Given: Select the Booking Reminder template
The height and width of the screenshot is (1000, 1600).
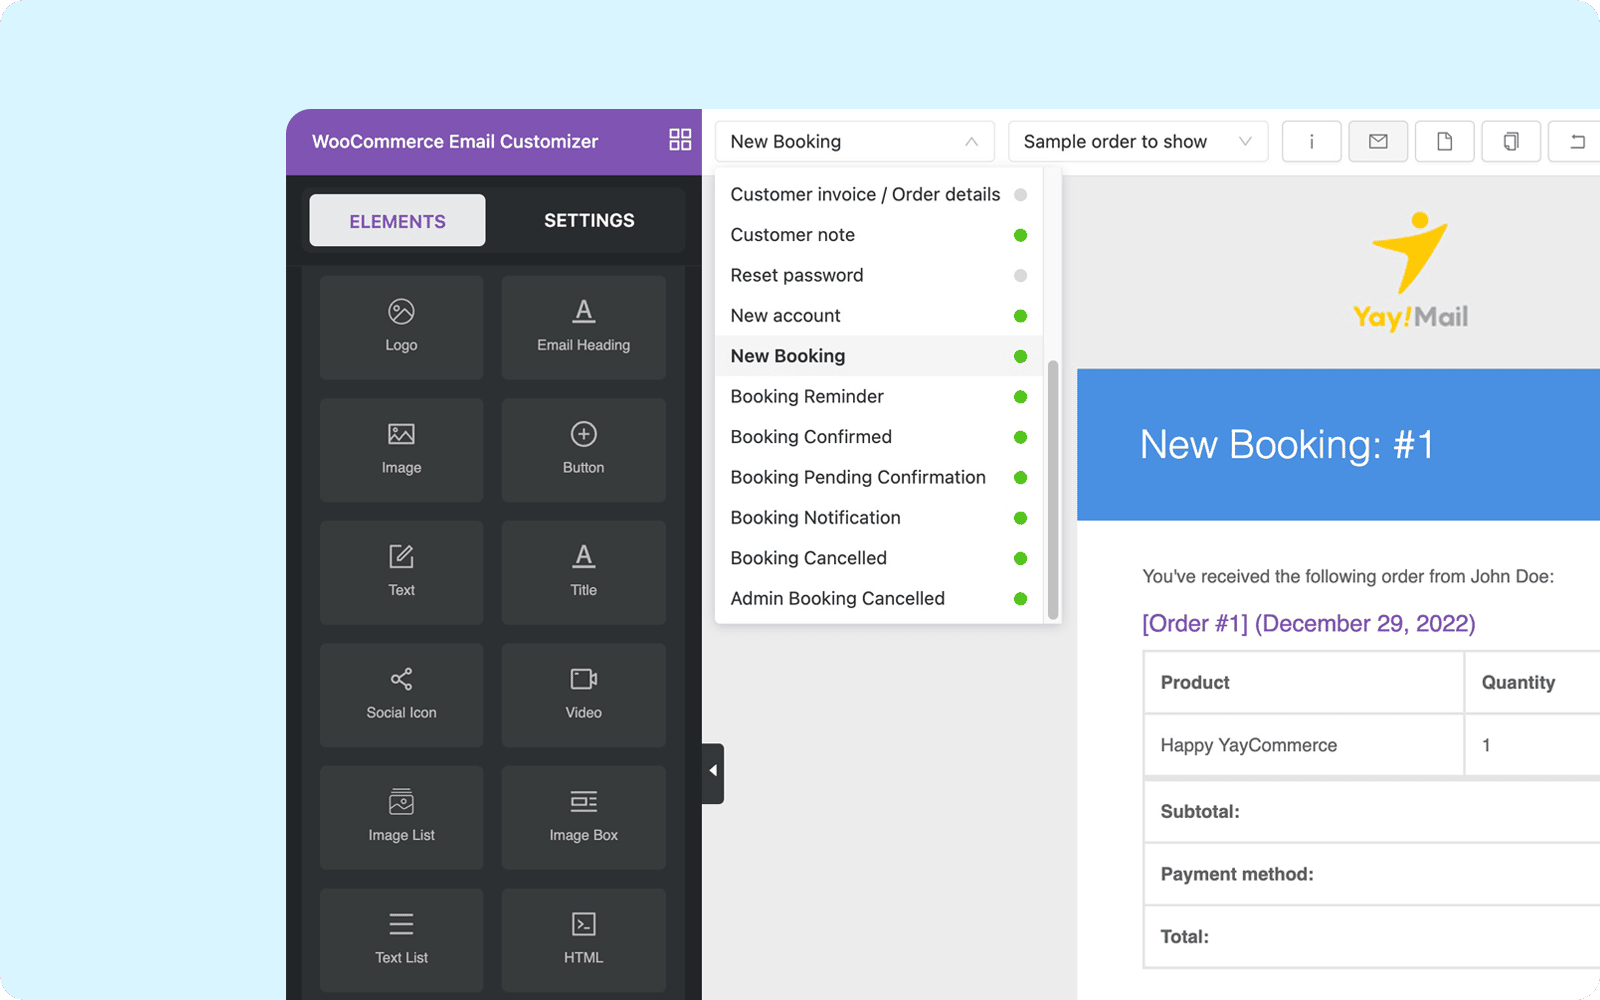Looking at the screenshot, I should tap(879, 396).
